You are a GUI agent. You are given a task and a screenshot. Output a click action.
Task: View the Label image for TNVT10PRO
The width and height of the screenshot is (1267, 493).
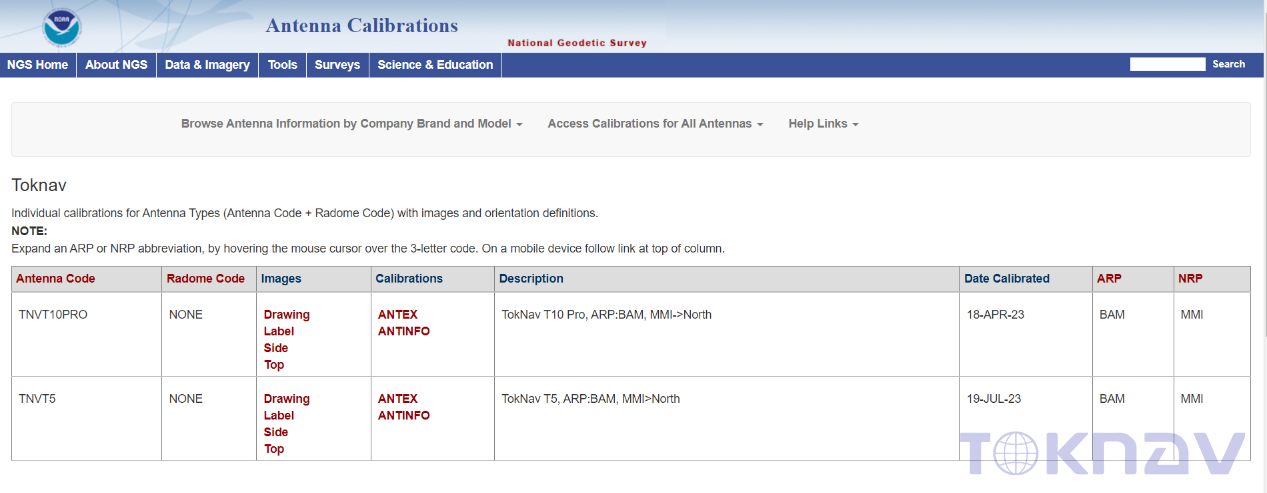pos(279,331)
